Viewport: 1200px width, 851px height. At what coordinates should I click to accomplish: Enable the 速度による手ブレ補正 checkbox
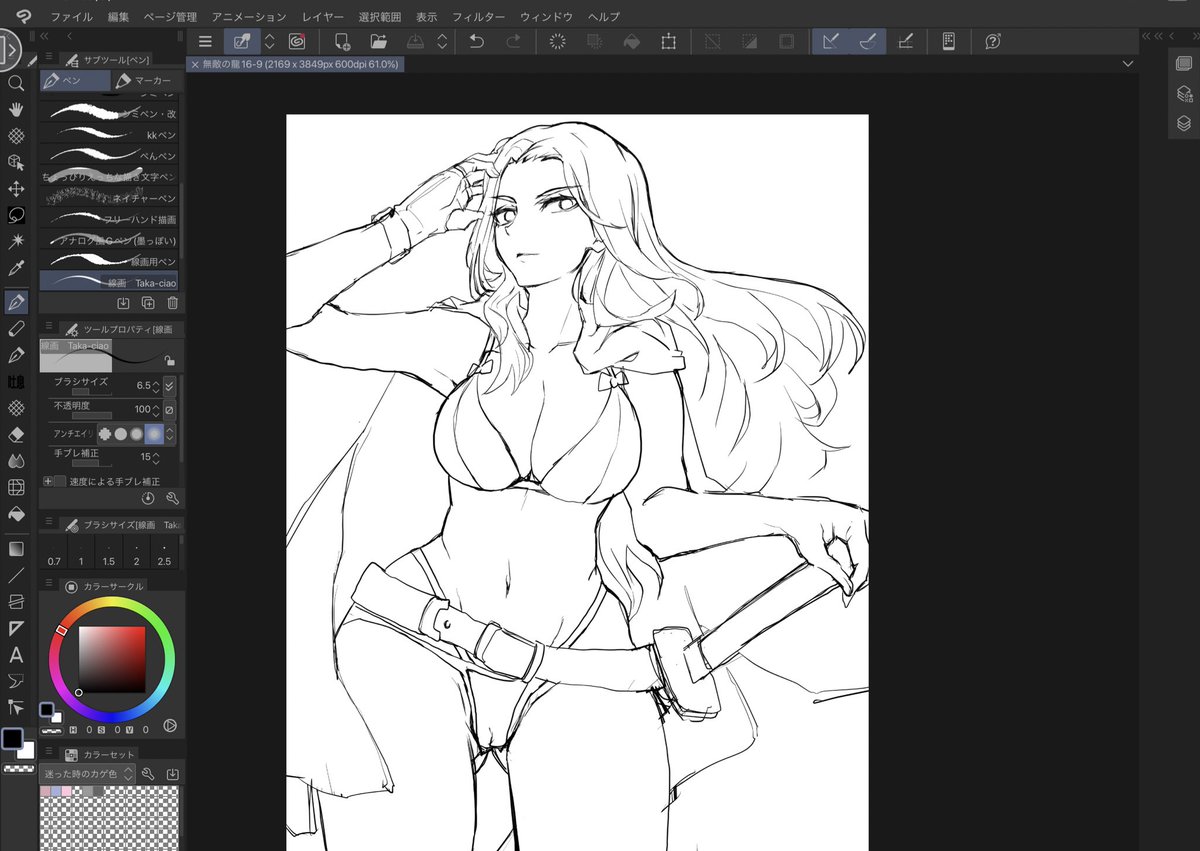pyautogui.click(x=59, y=481)
